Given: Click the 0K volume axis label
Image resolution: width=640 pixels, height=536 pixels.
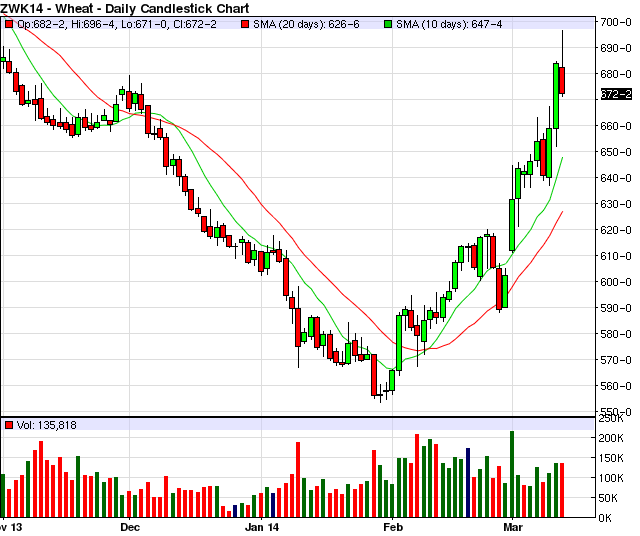Looking at the screenshot, I should [x=605, y=518].
